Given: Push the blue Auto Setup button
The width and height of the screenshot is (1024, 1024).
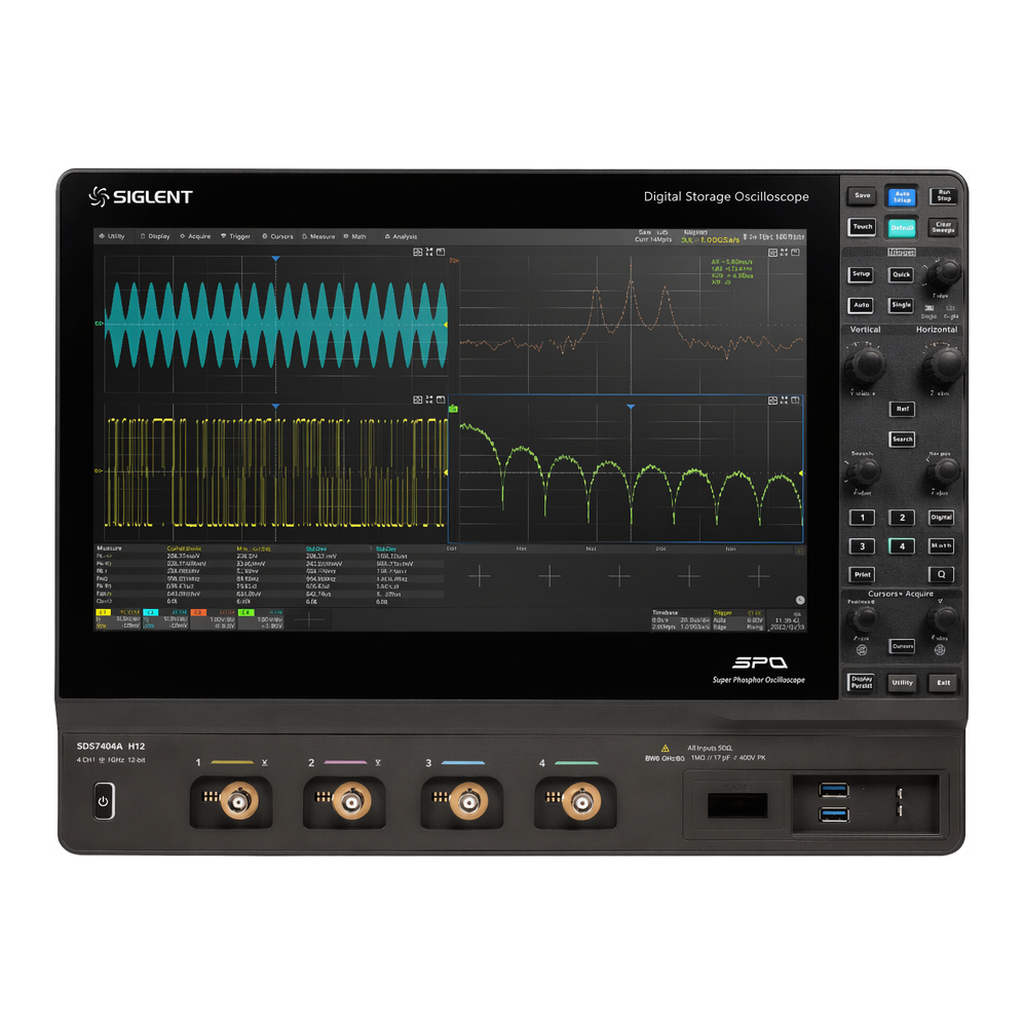Looking at the screenshot, I should click(902, 196).
